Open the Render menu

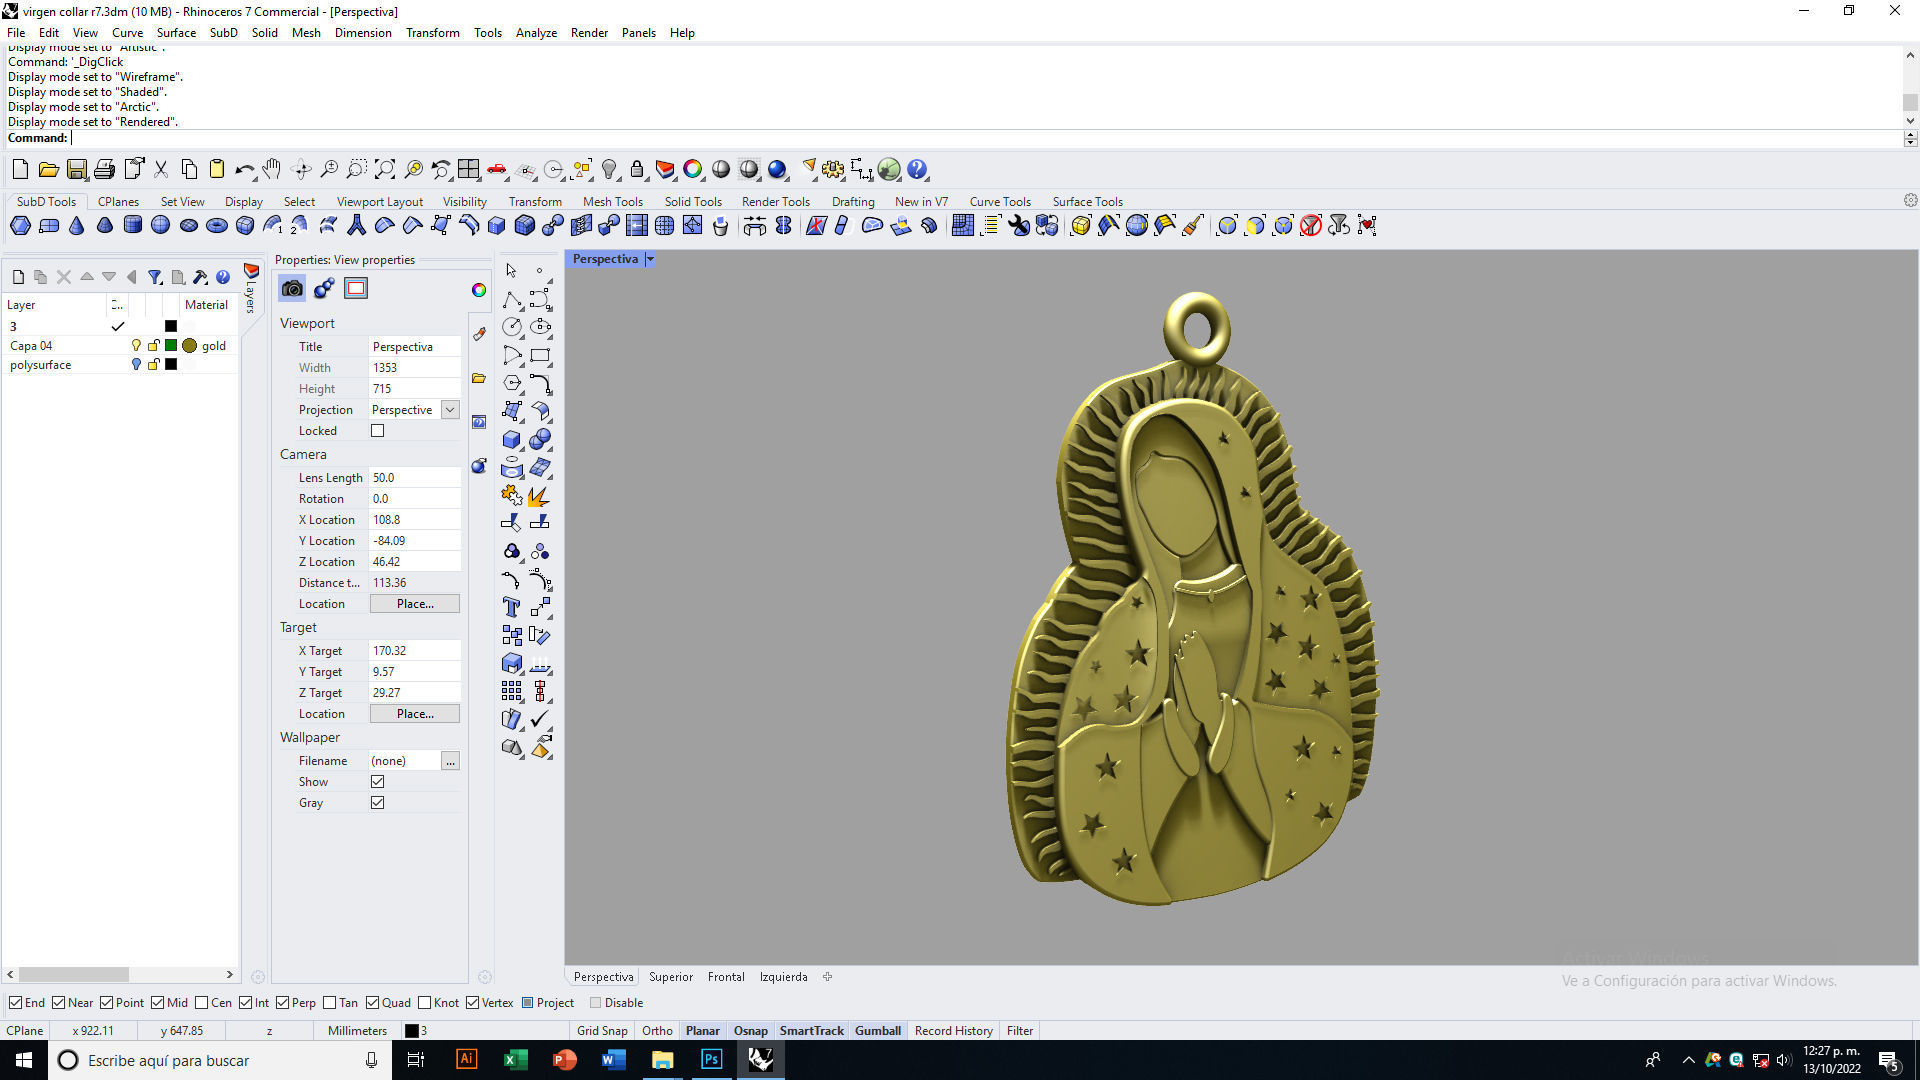pyautogui.click(x=589, y=33)
